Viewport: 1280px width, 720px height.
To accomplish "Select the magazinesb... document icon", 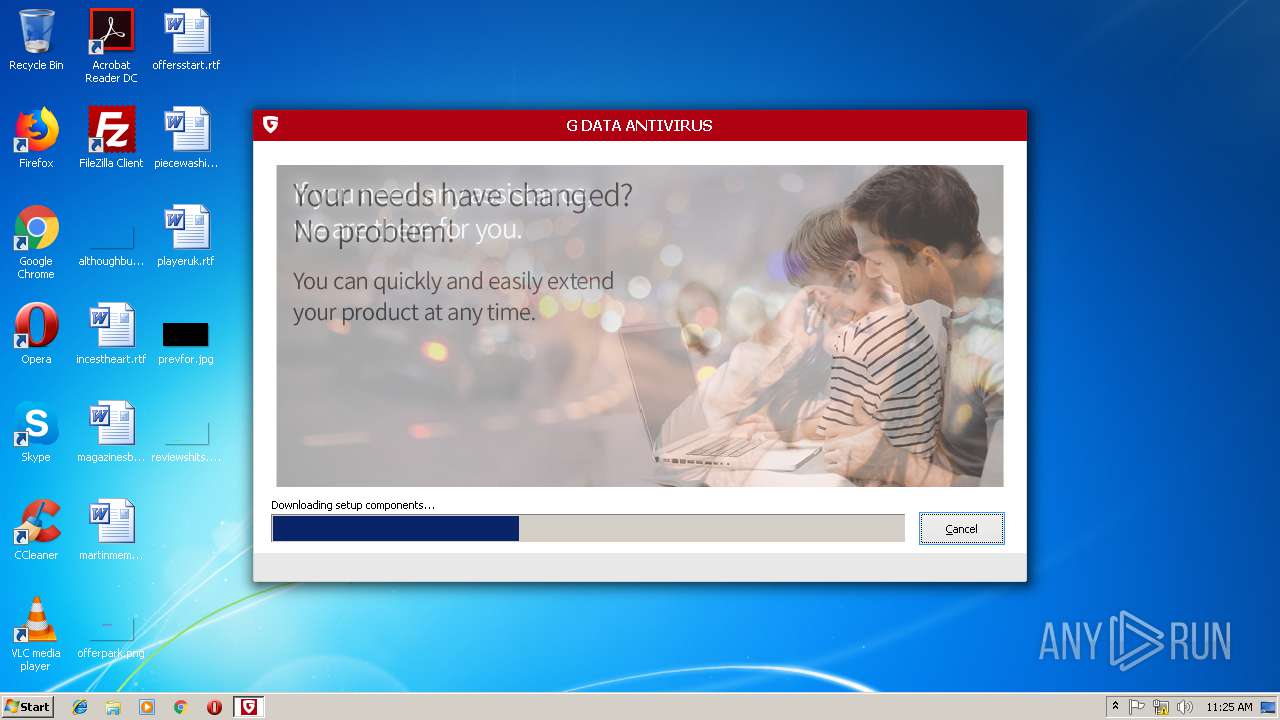I will click(x=111, y=432).
